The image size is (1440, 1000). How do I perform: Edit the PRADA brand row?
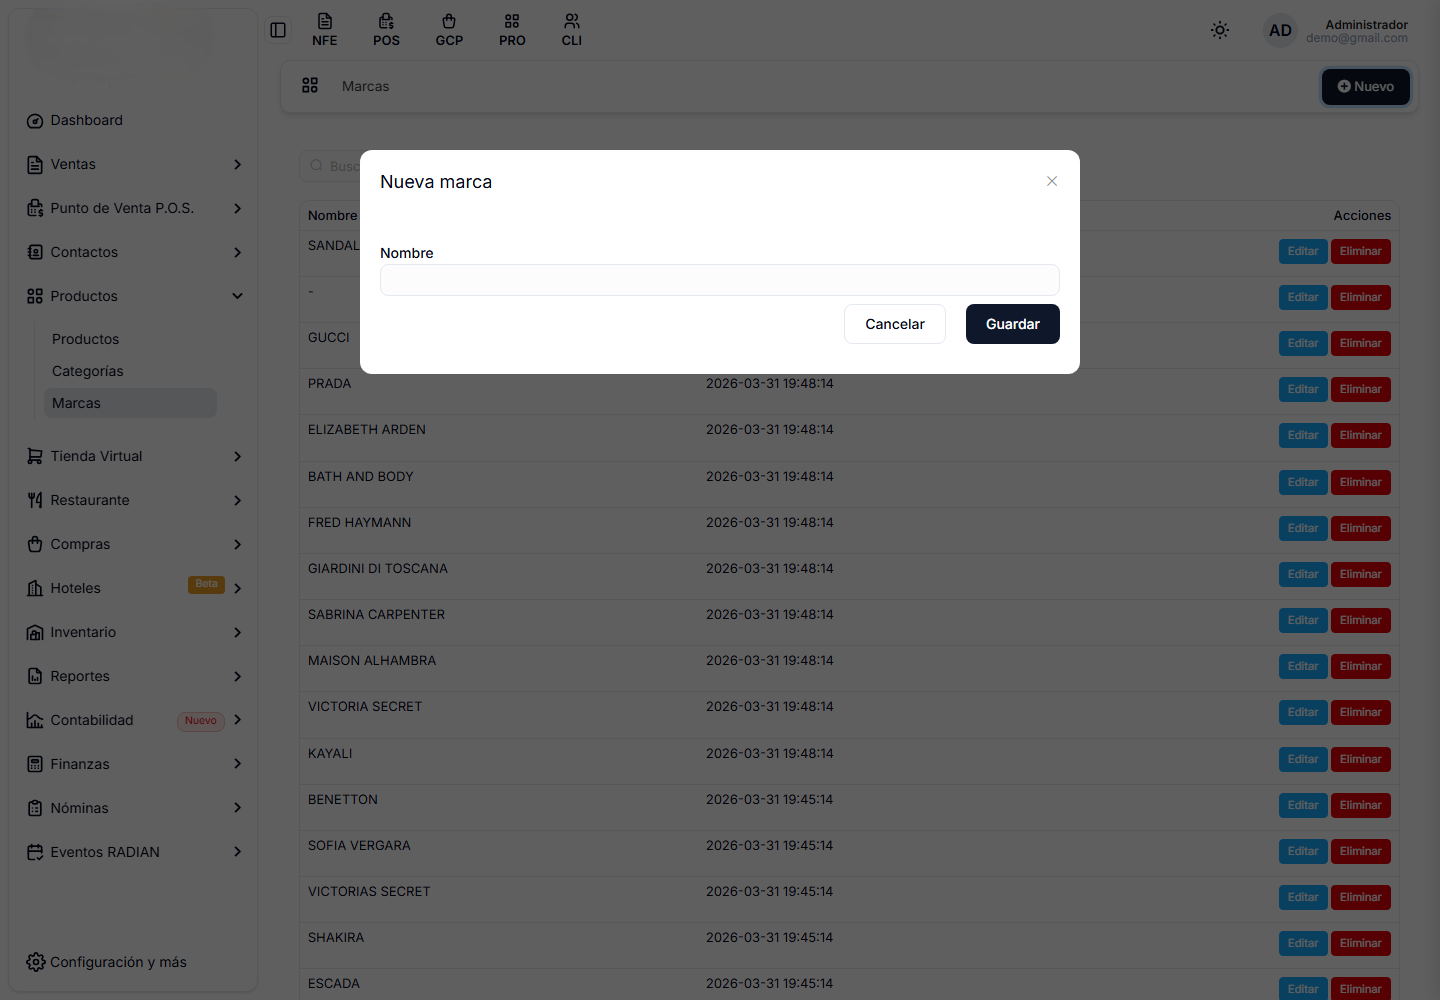[x=1303, y=389]
